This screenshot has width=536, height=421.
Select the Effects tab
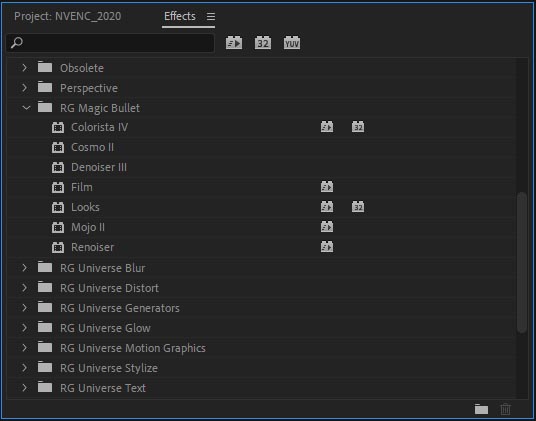coord(180,16)
